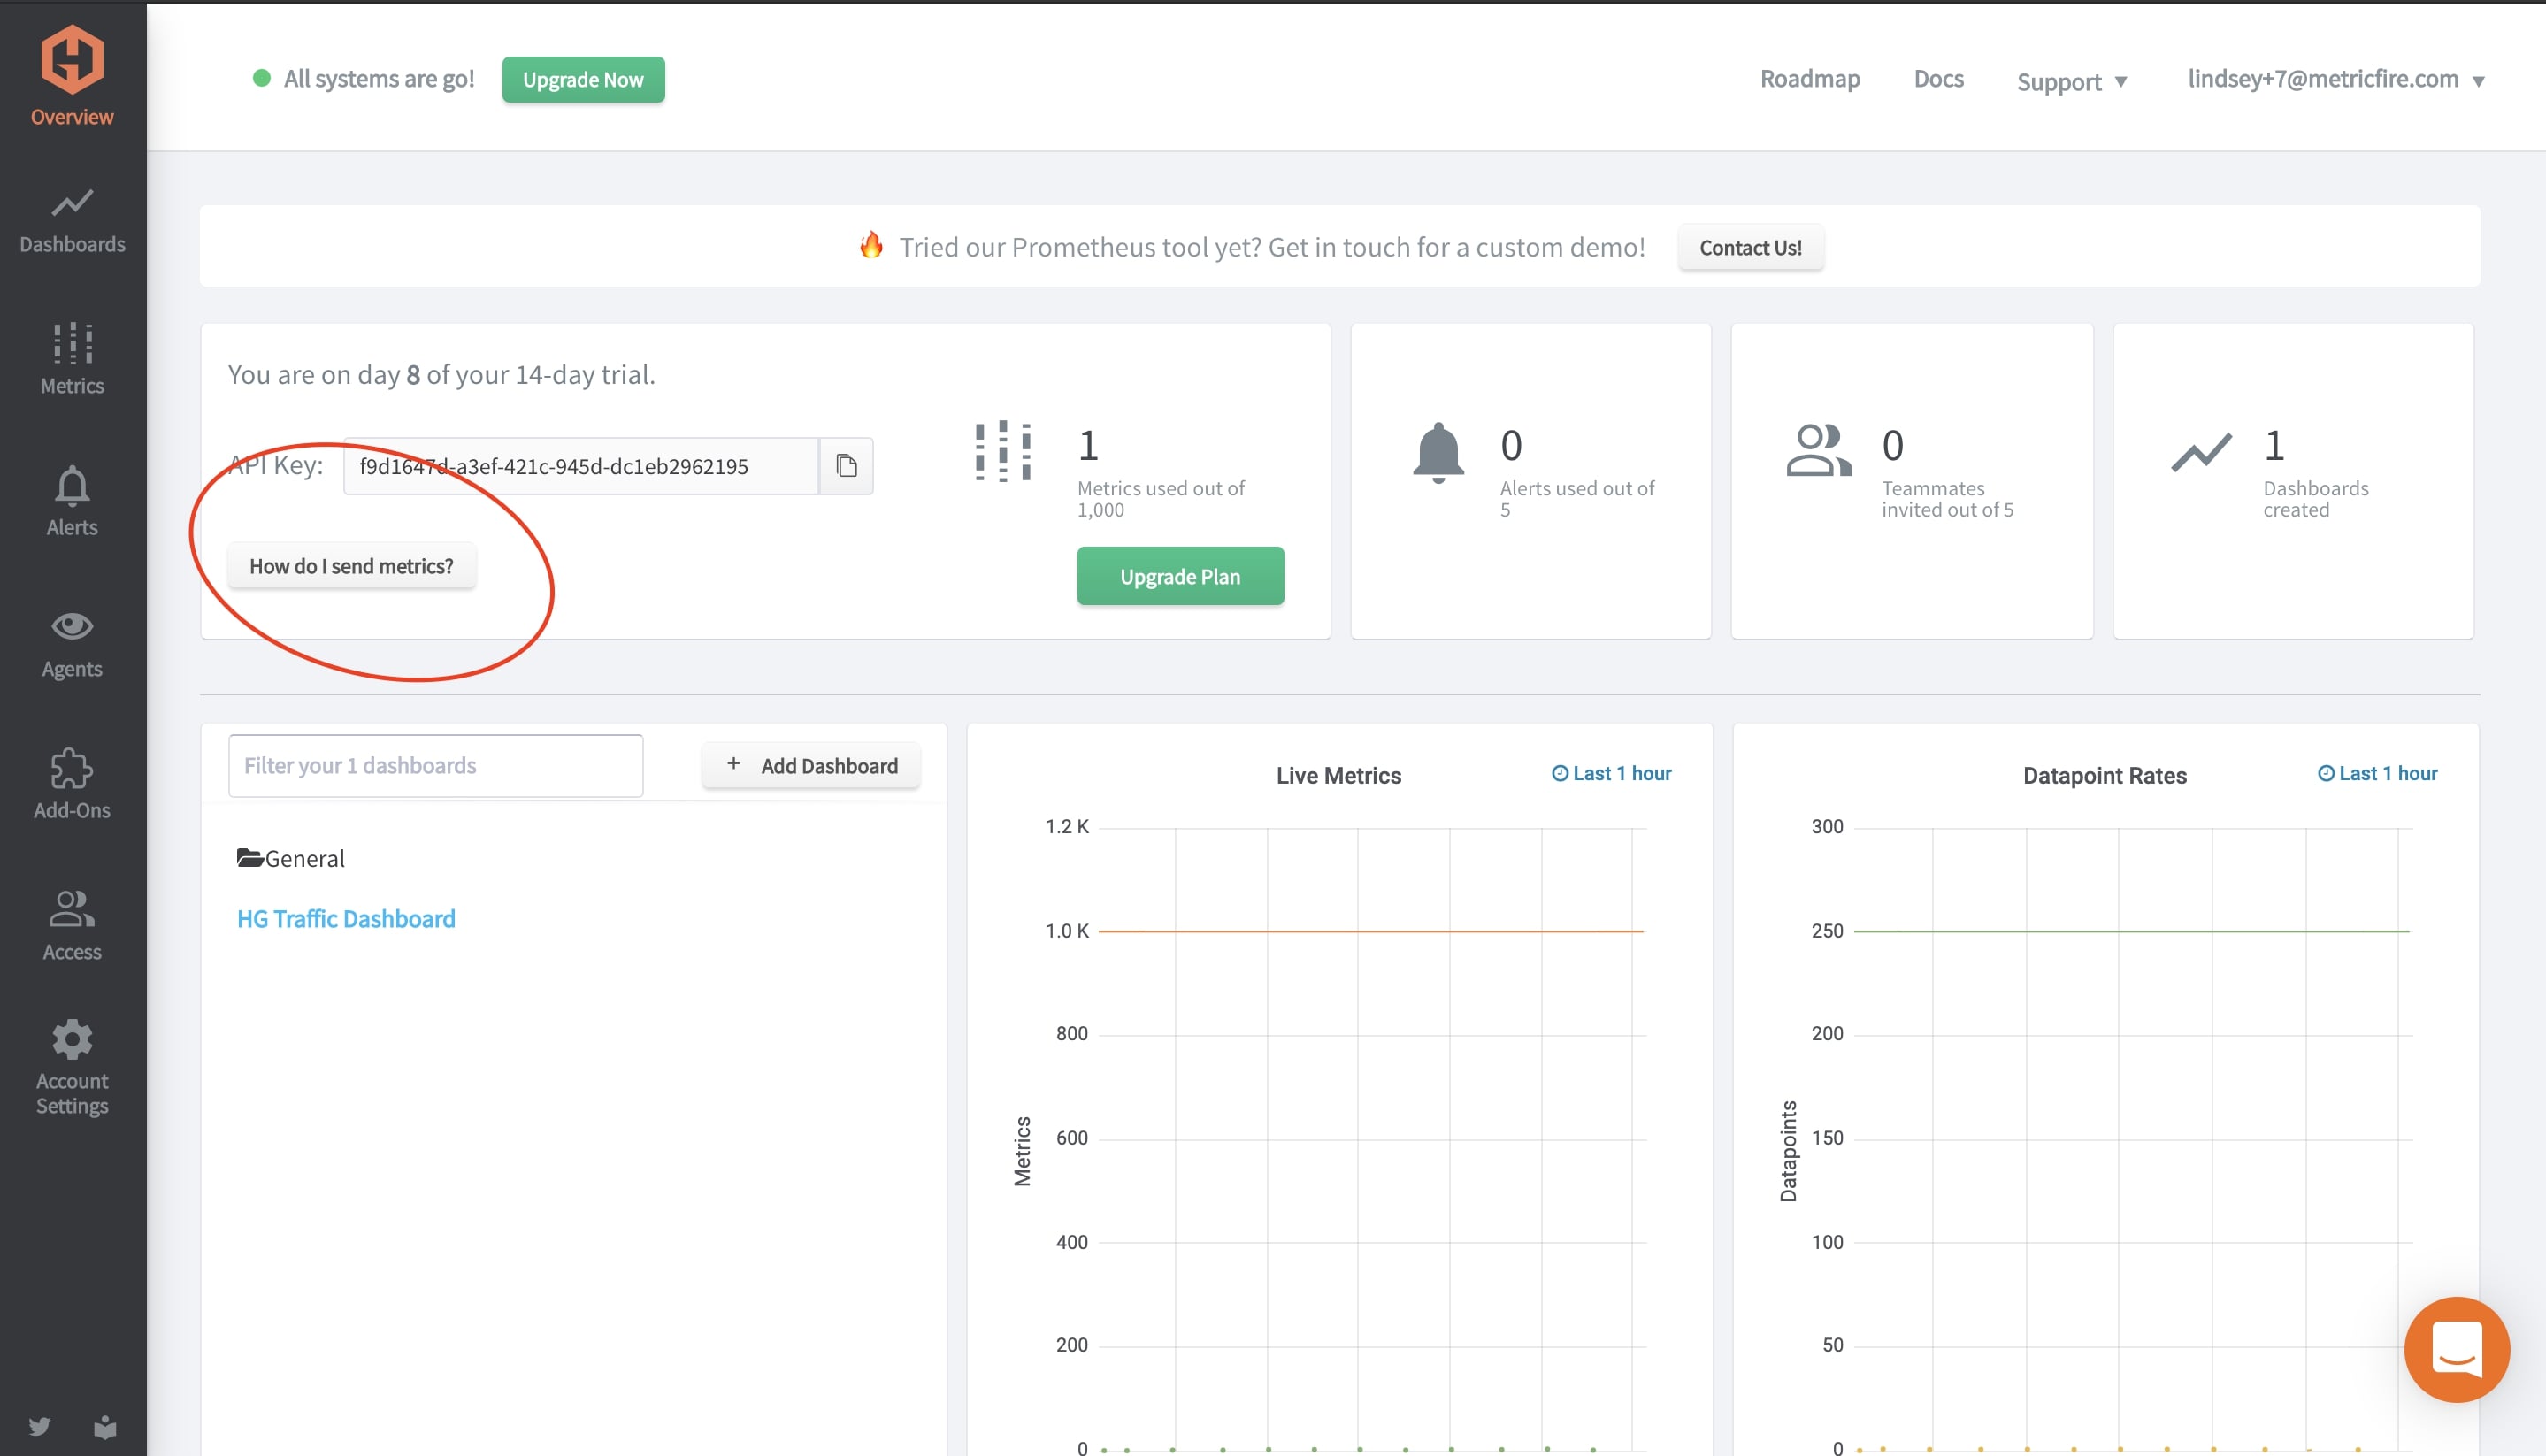2546x1456 pixels.
Task: Click the Live Metrics chart title
Action: coord(1338,775)
